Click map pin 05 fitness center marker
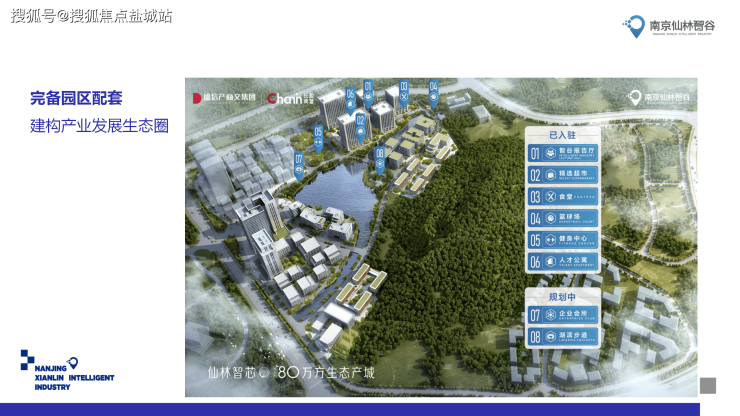 pos(318,139)
